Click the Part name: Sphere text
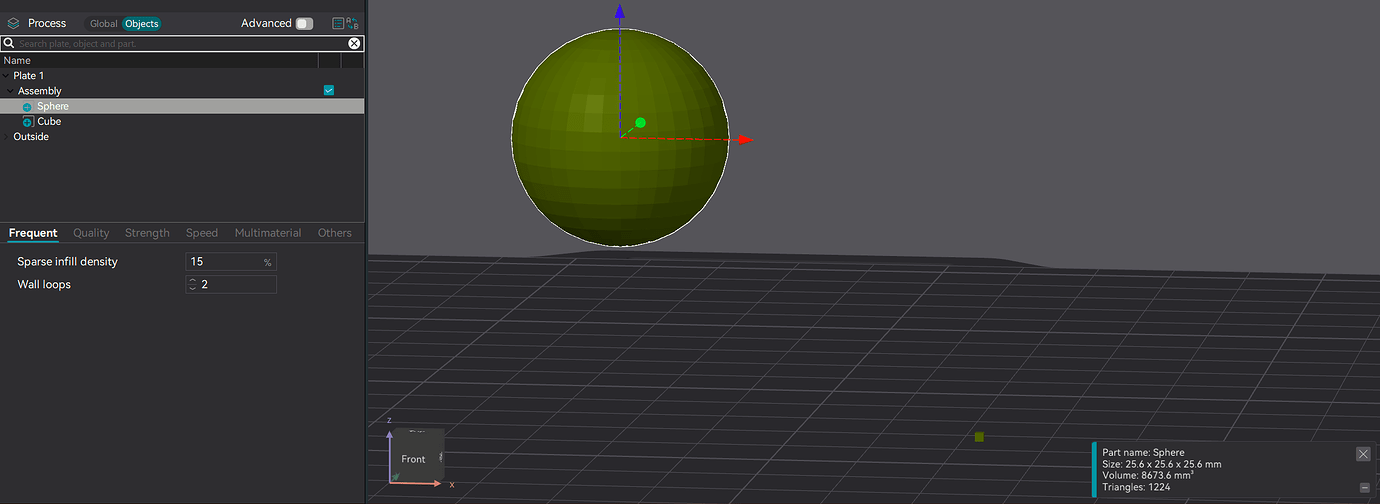The height and width of the screenshot is (504, 1380). pos(1143,453)
